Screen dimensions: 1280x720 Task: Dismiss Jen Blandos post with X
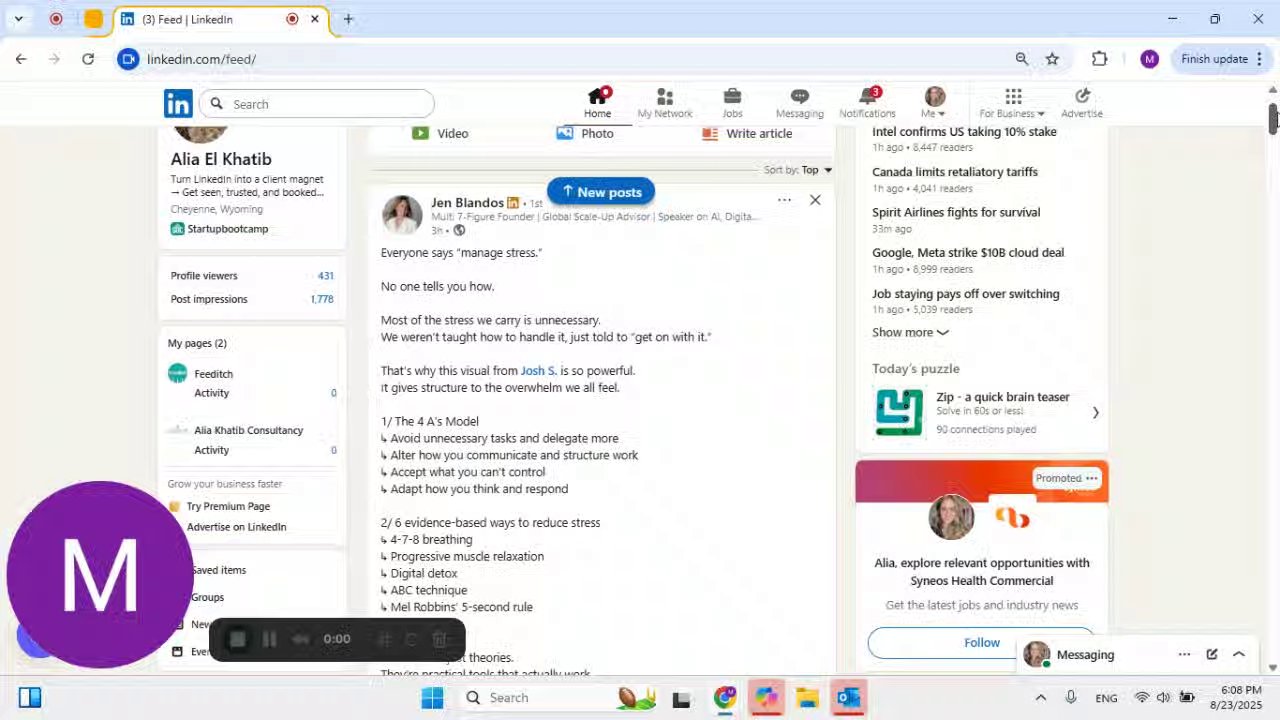(x=815, y=200)
